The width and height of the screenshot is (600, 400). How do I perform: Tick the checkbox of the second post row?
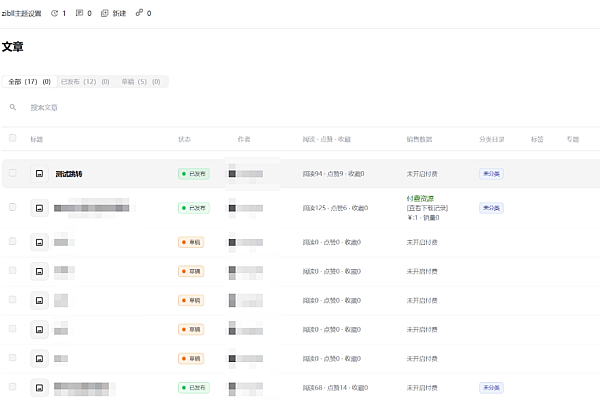13,207
